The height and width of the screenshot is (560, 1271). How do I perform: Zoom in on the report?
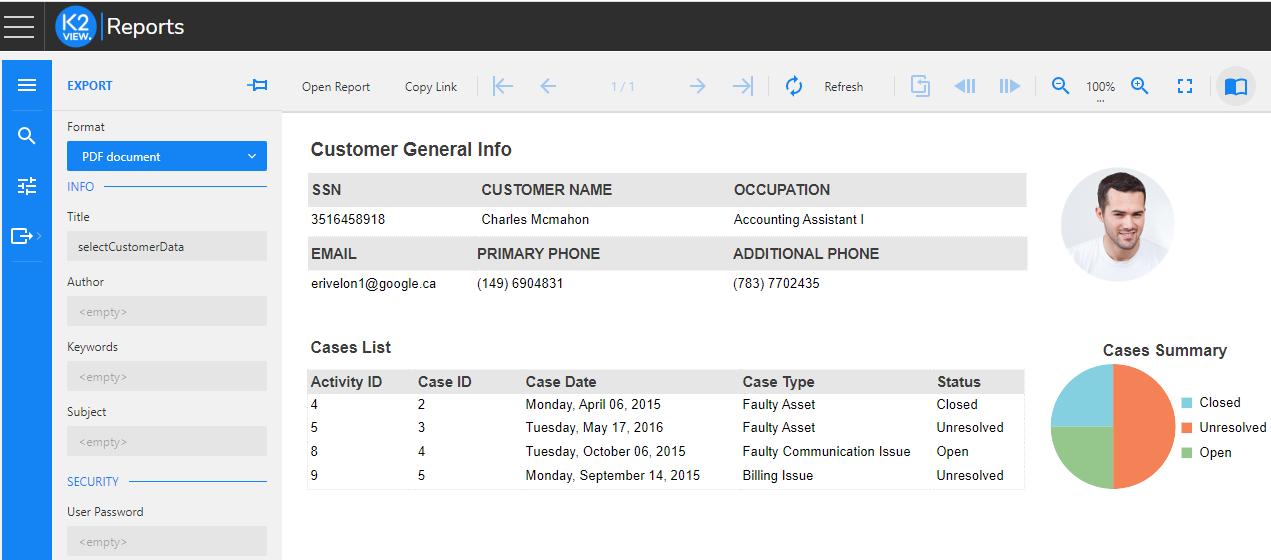[1139, 87]
